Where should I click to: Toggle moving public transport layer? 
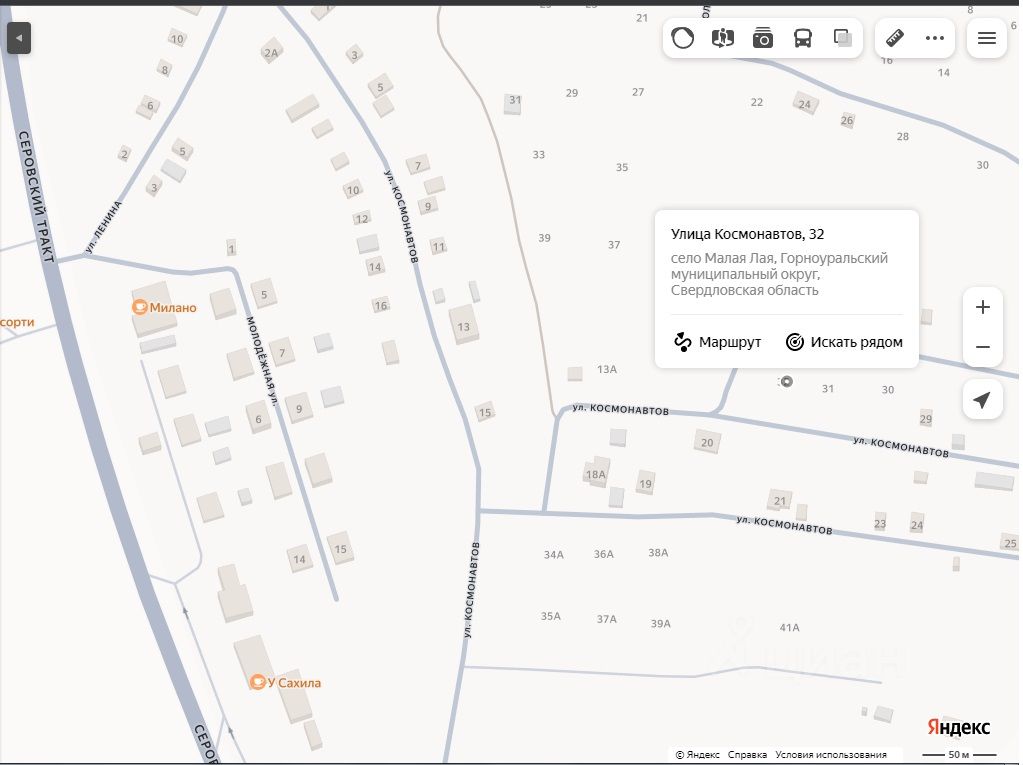coord(803,39)
